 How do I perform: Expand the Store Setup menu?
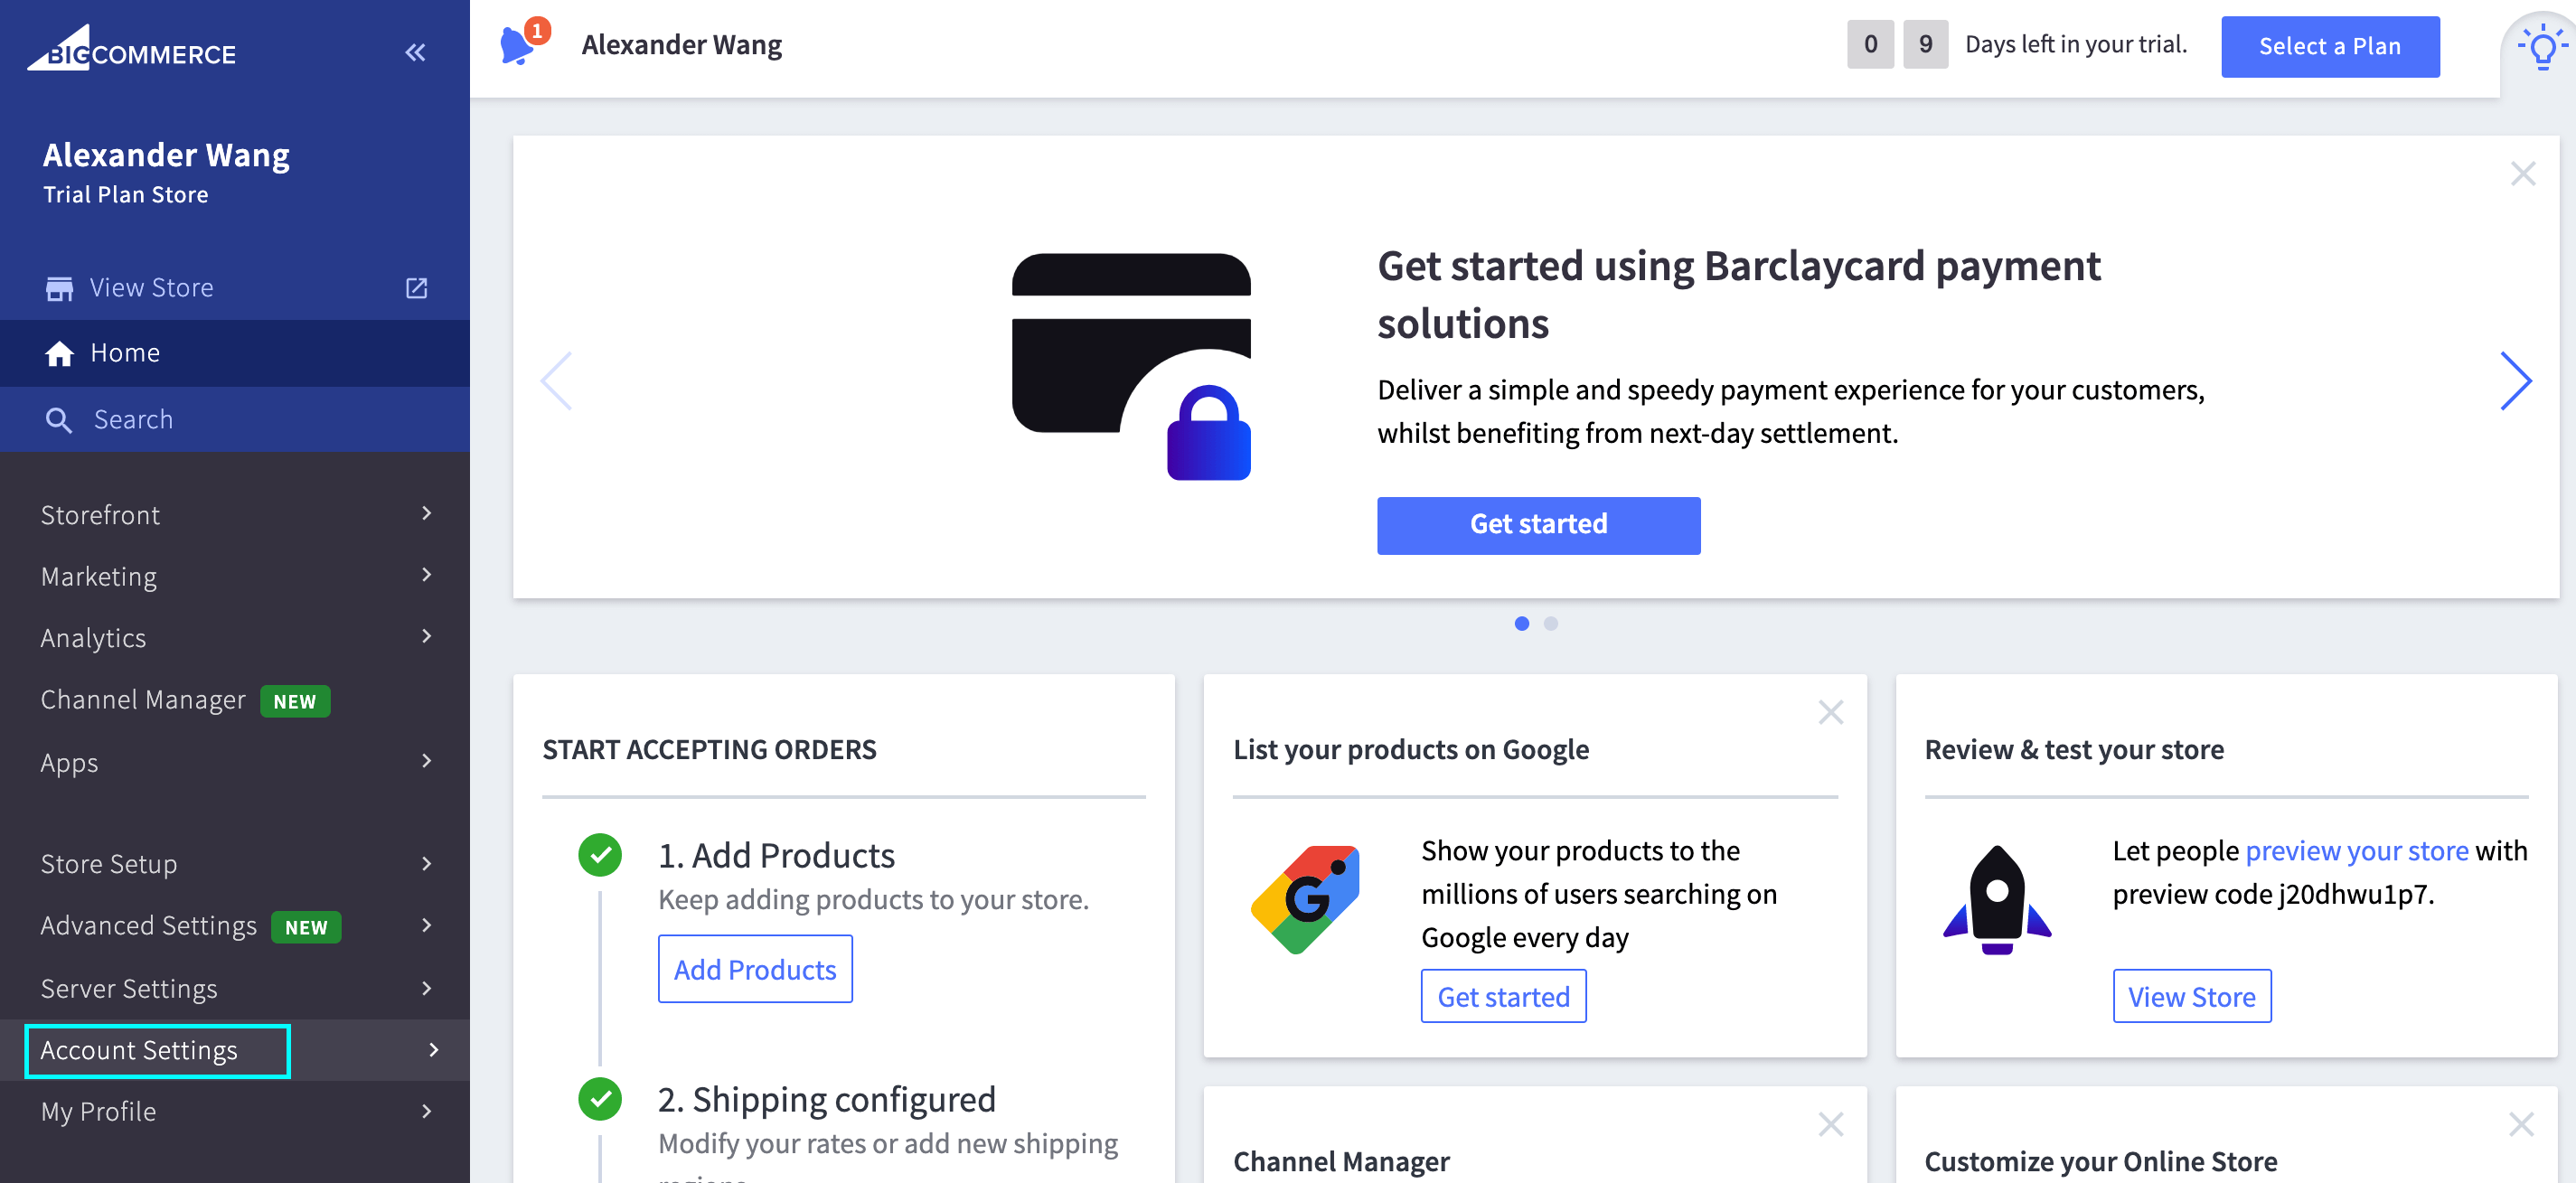tap(235, 864)
